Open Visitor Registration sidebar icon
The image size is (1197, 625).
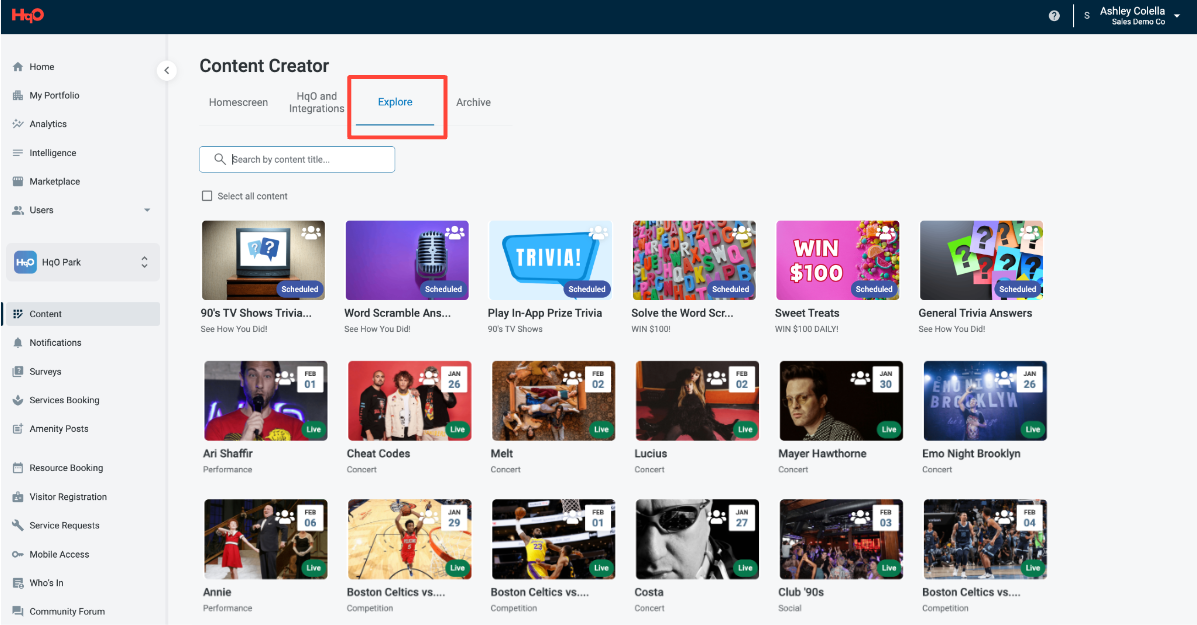pyautogui.click(x=18, y=497)
